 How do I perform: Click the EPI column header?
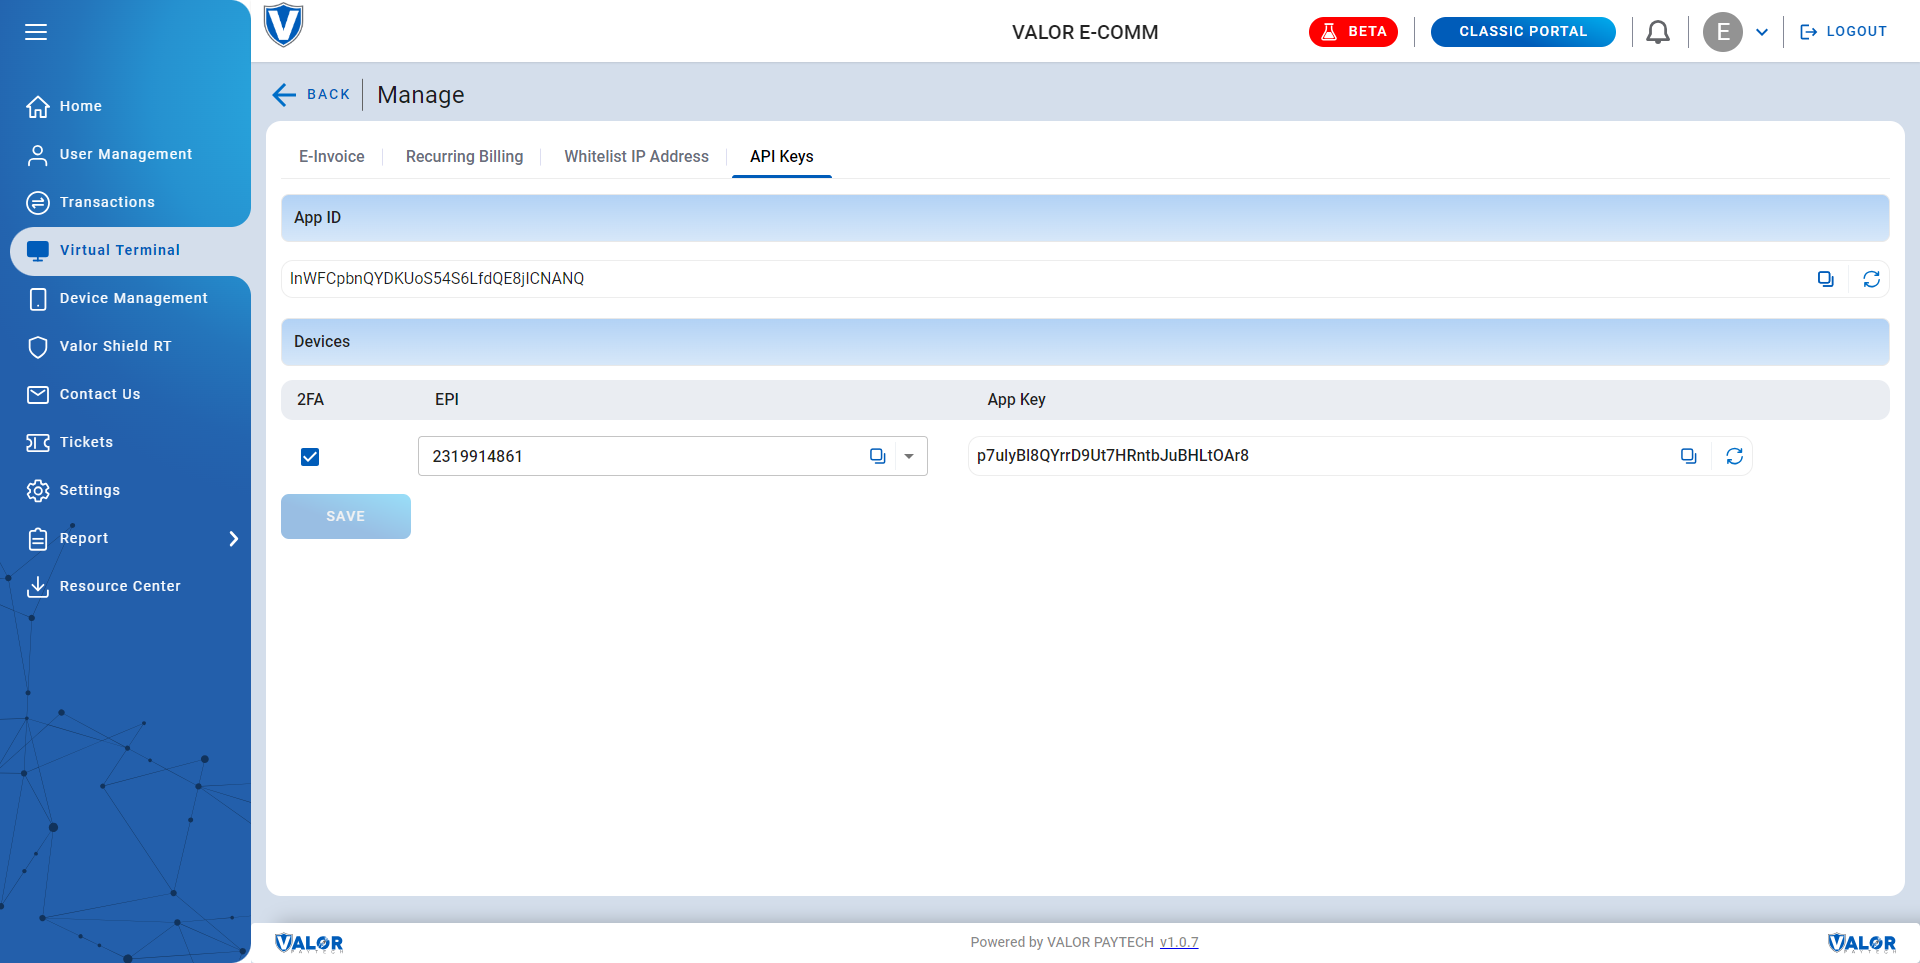[447, 399]
